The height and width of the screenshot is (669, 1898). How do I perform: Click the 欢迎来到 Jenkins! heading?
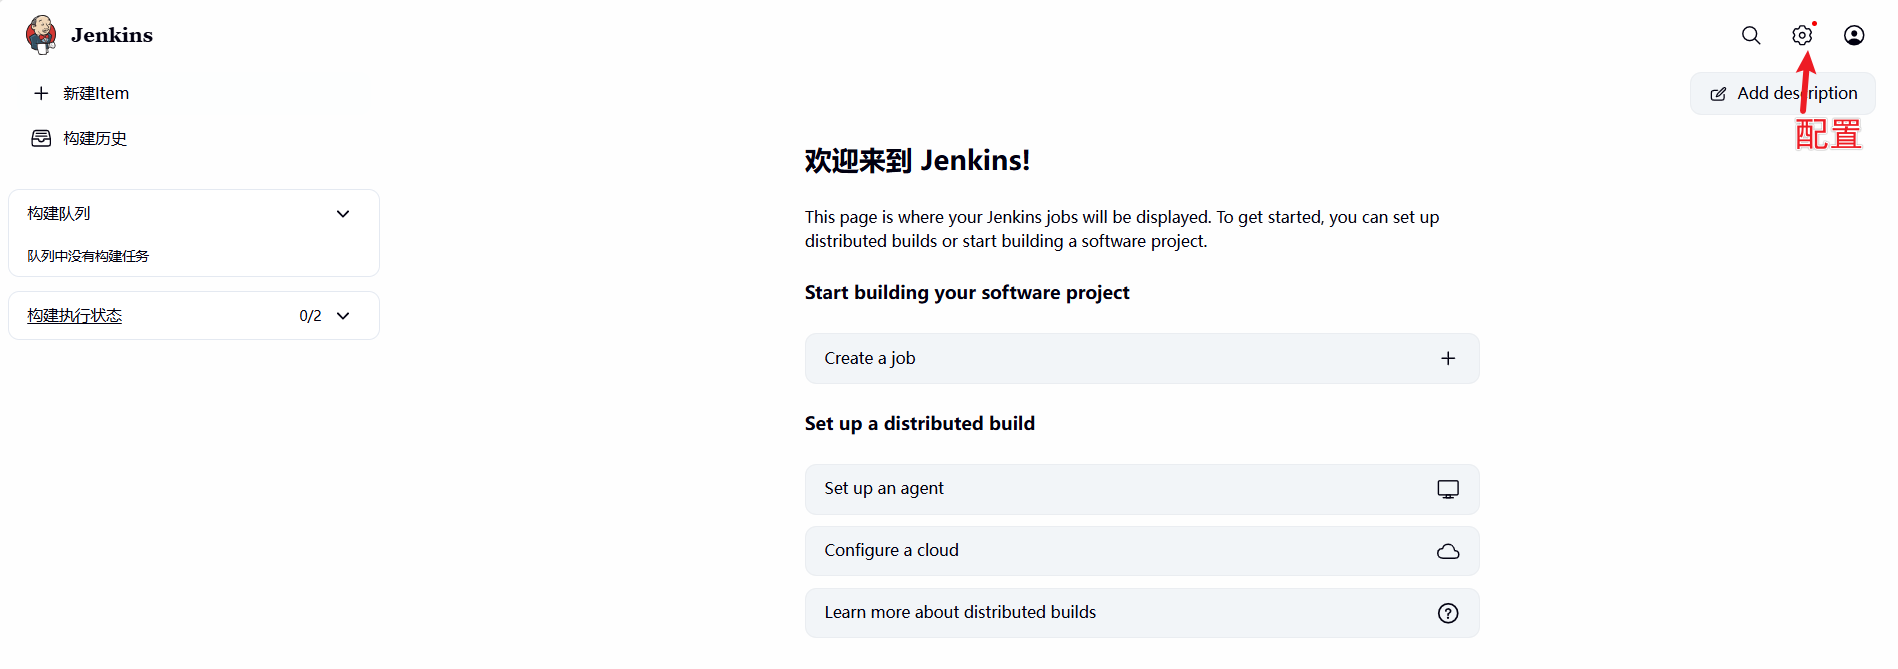(917, 160)
